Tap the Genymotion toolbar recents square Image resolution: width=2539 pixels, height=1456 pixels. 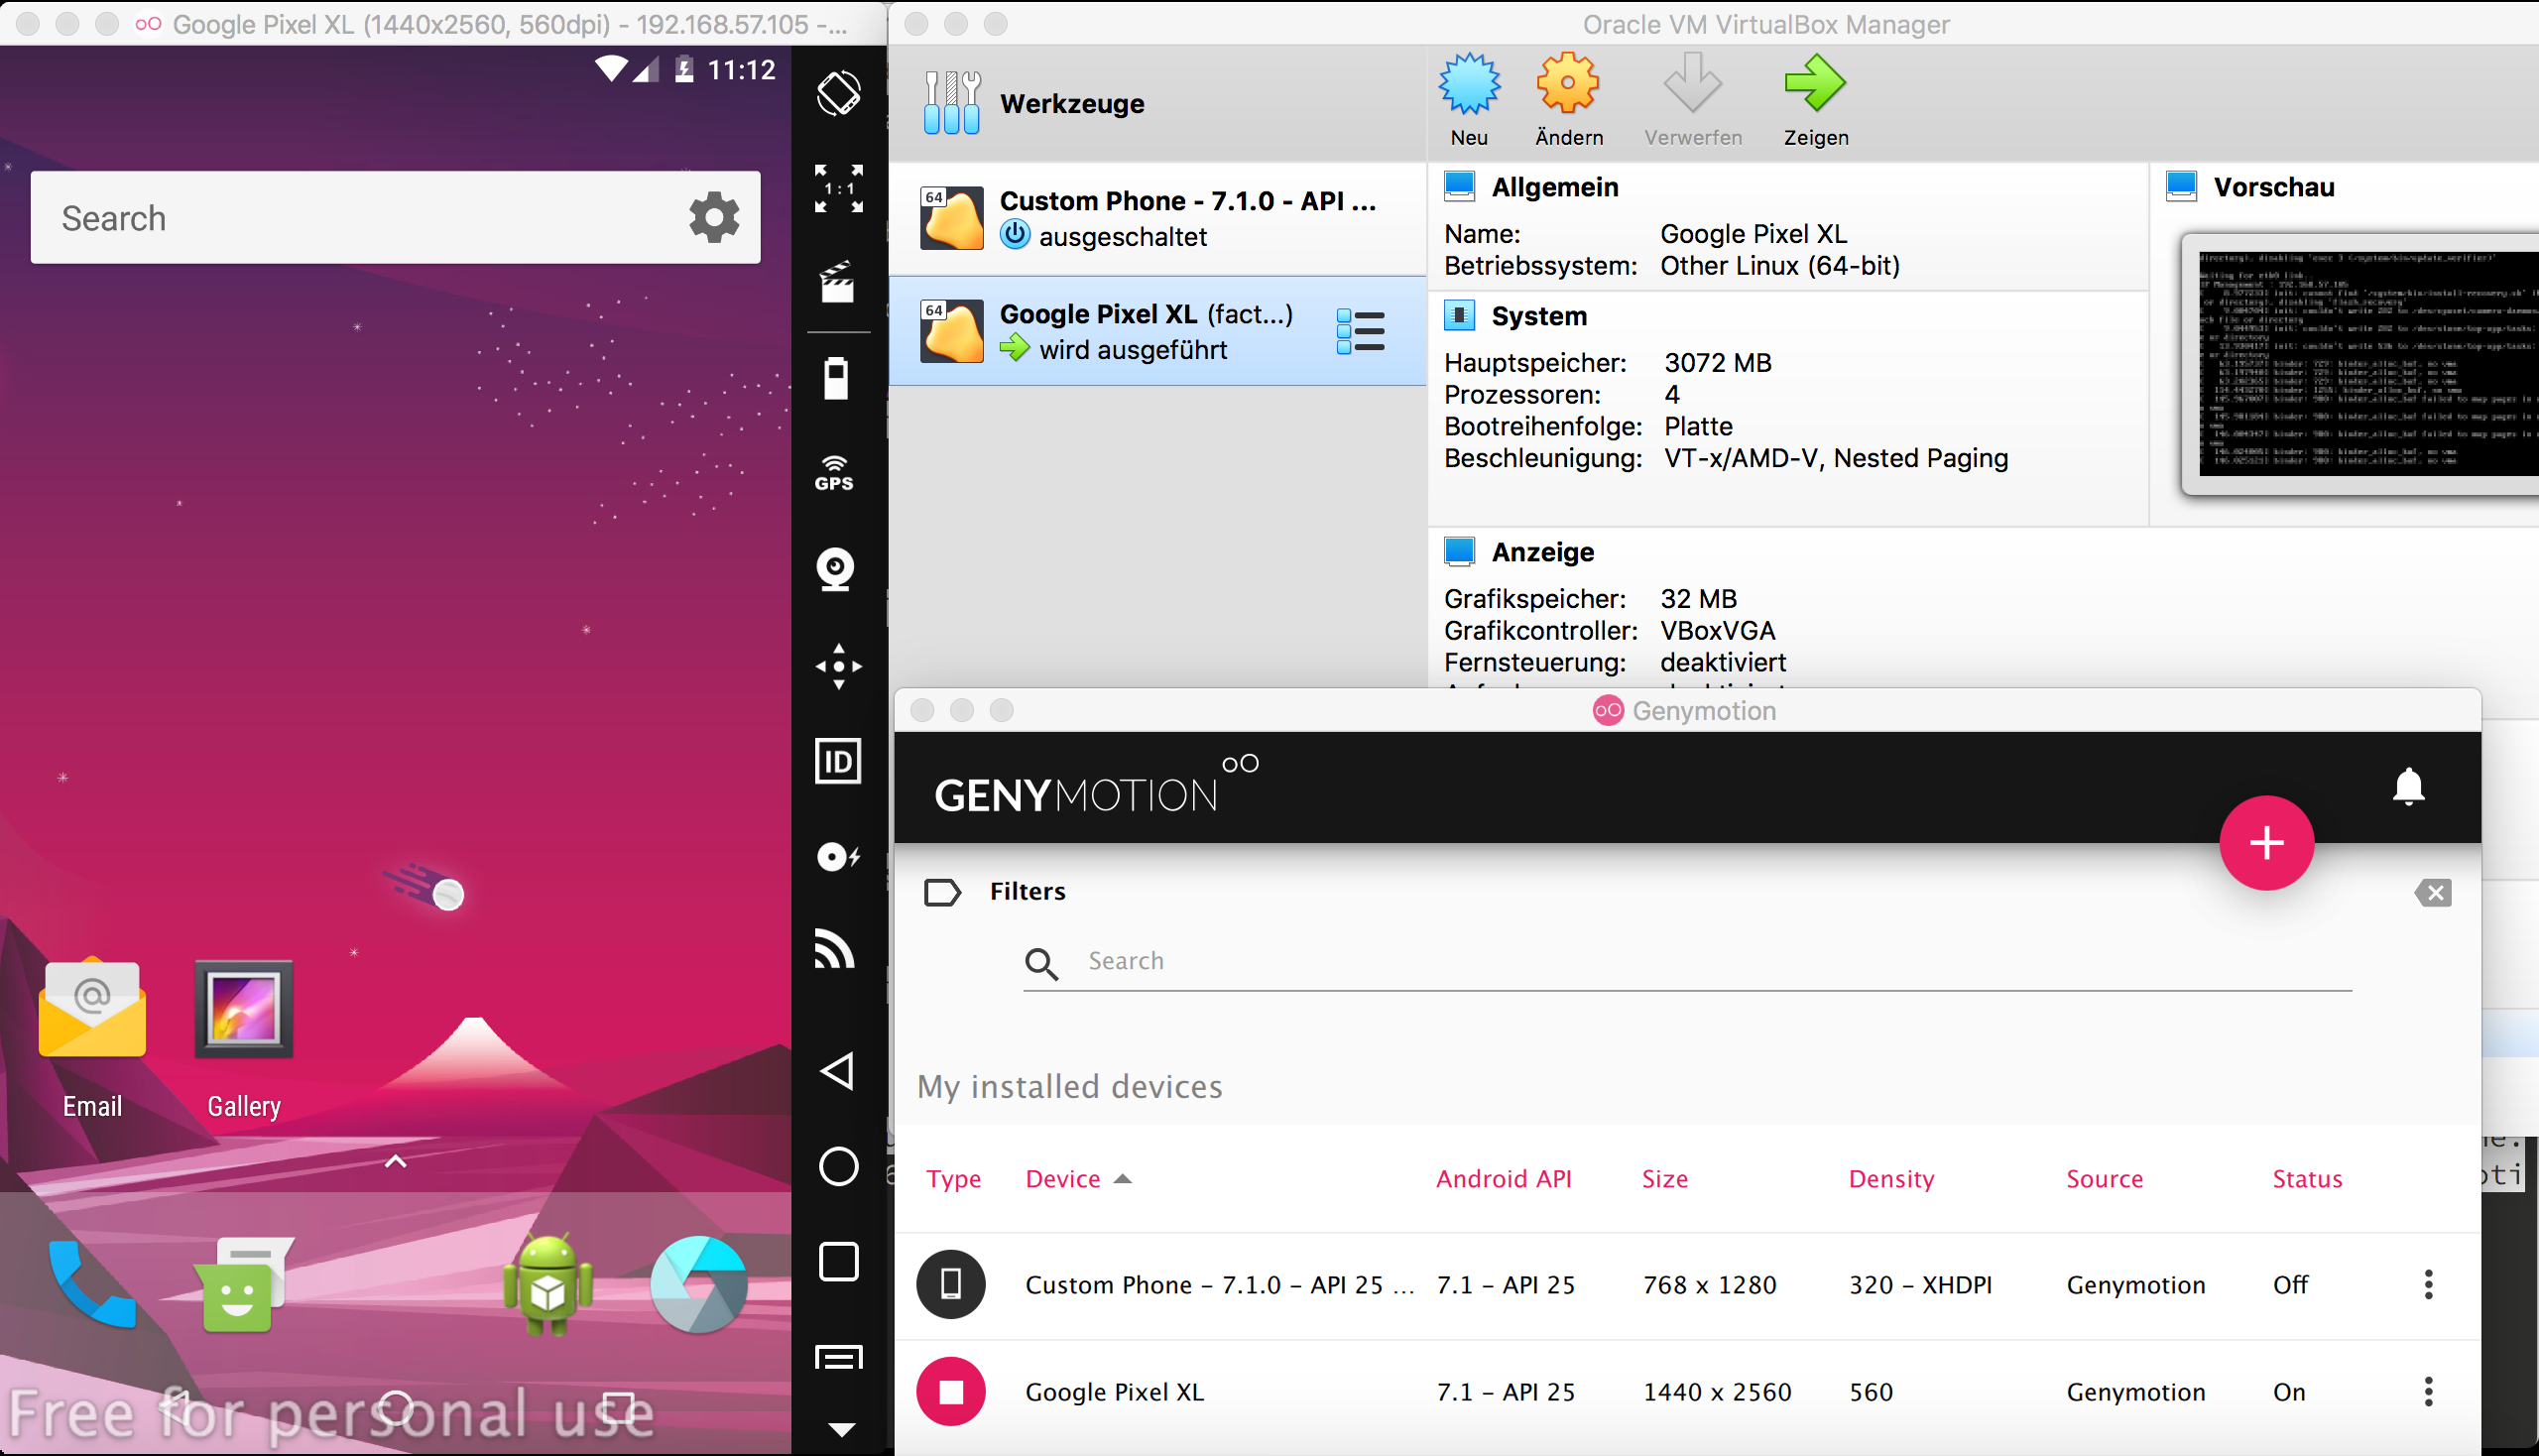[838, 1262]
